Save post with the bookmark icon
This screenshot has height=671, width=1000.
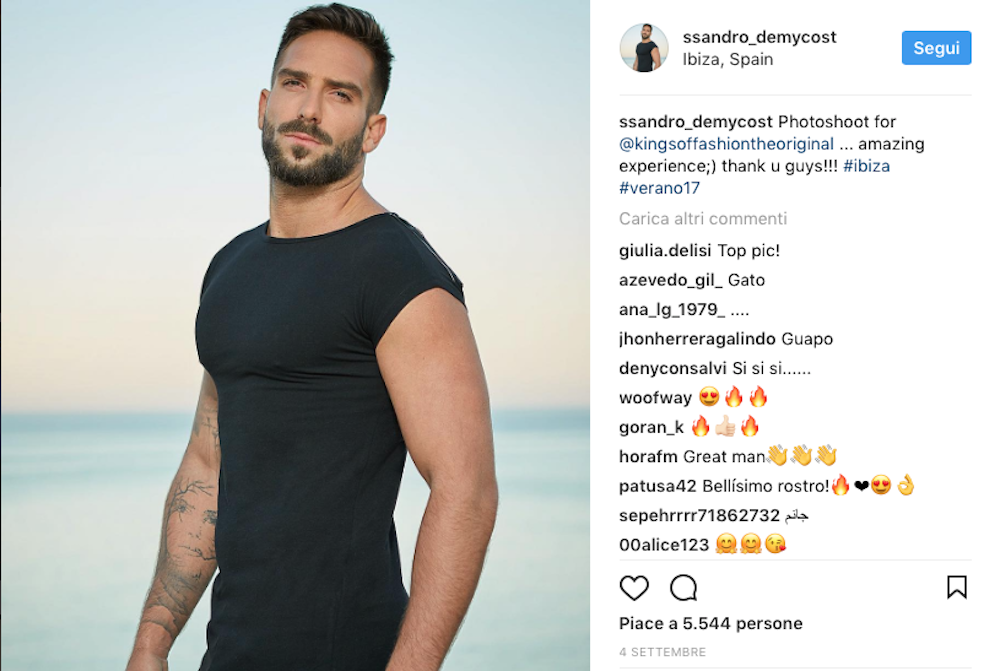tap(957, 587)
